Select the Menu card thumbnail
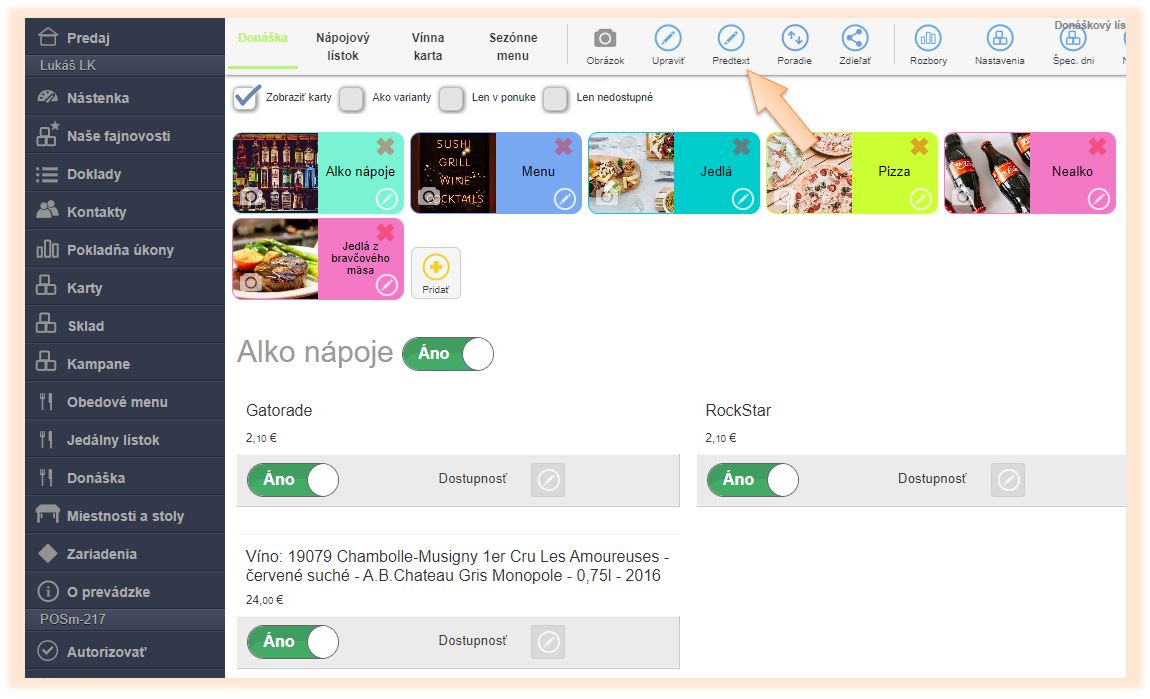This screenshot has width=1150, height=699. coord(453,173)
